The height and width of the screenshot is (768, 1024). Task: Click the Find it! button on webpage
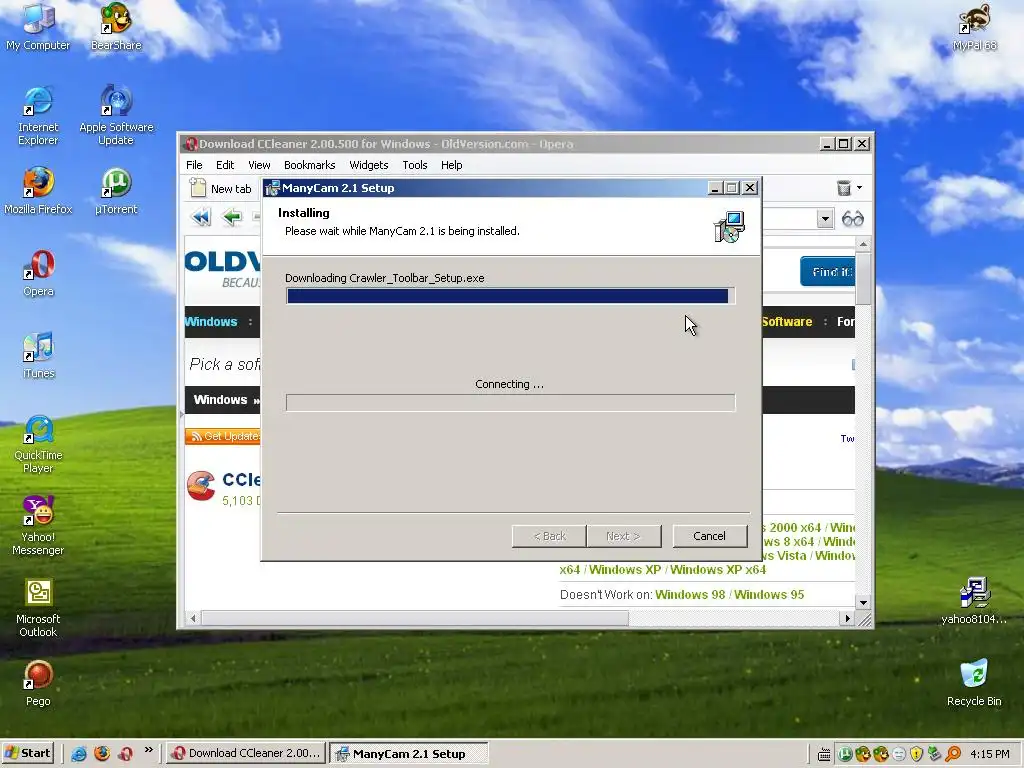click(x=827, y=272)
